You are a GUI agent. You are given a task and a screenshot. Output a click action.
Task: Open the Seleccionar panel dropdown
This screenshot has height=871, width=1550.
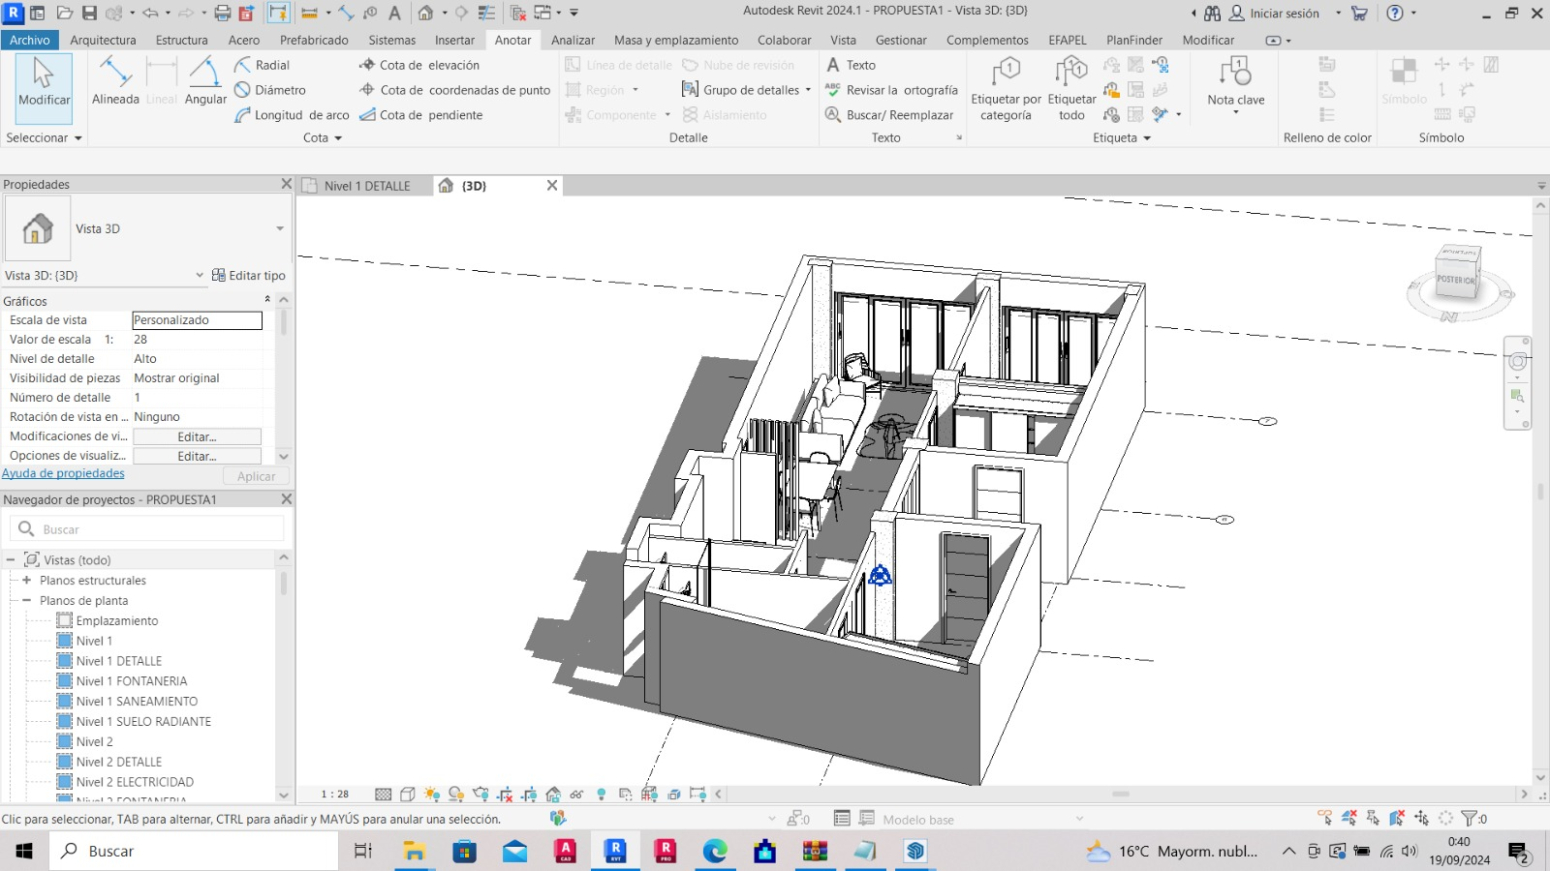point(44,138)
